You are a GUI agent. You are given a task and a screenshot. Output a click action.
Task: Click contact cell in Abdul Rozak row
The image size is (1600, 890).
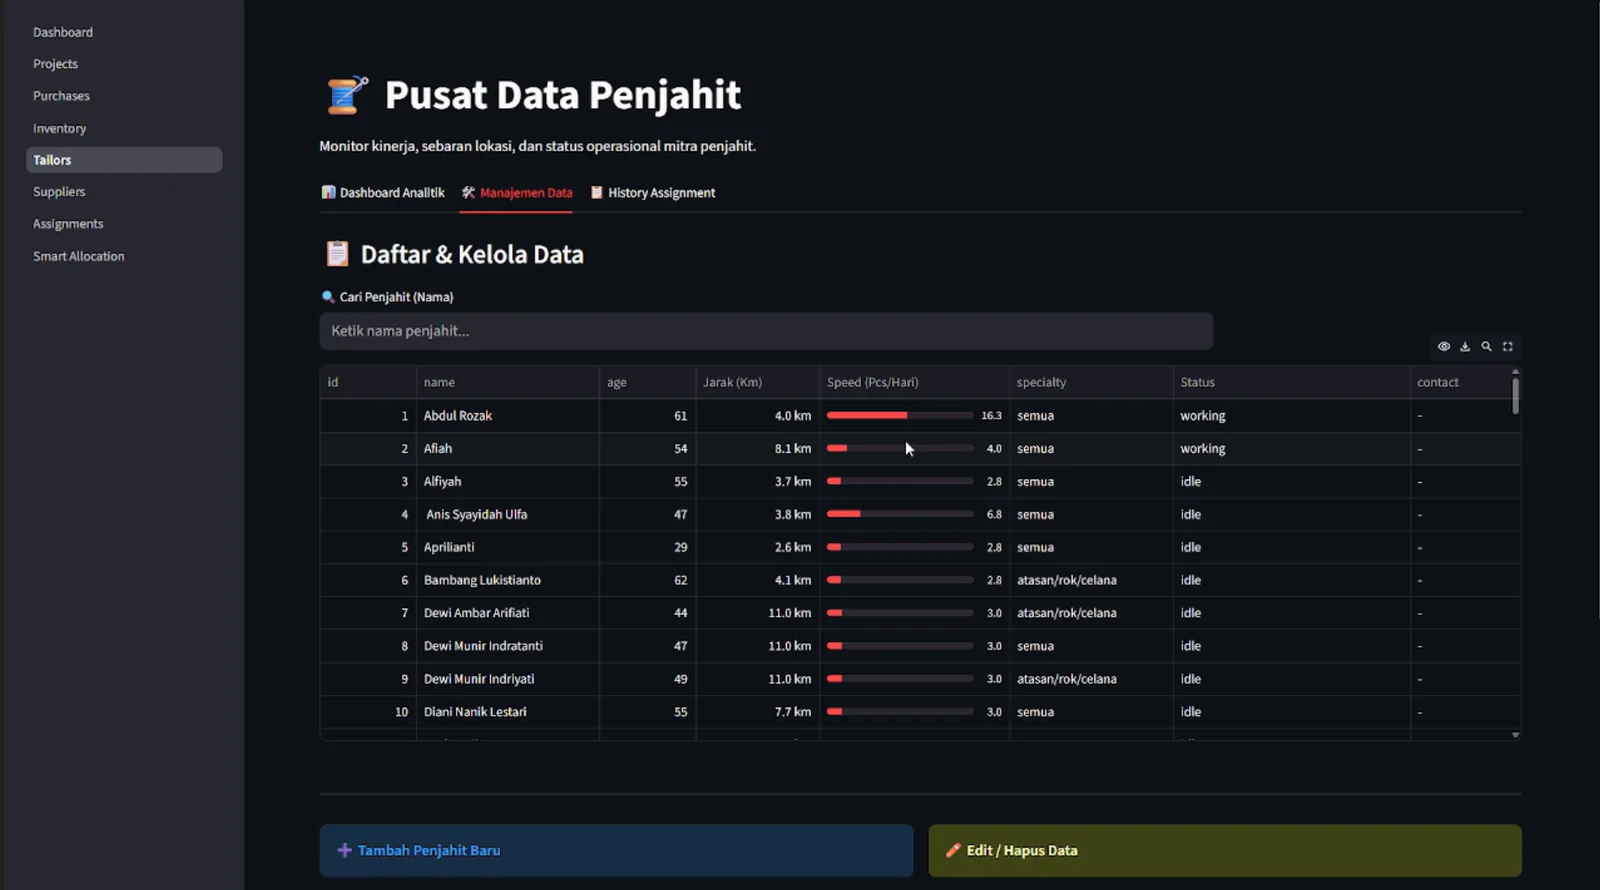1460,415
